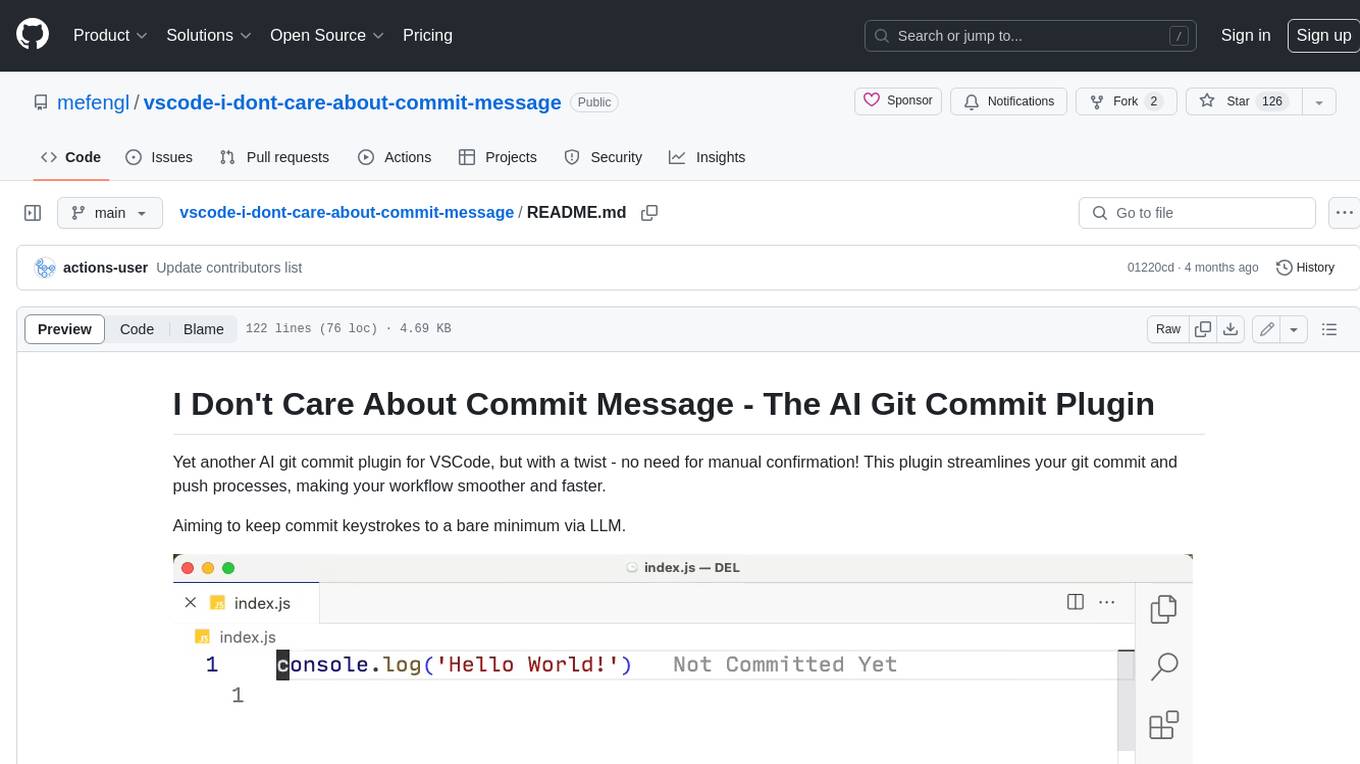
Task: Open the main branch selector
Action: coord(109,213)
